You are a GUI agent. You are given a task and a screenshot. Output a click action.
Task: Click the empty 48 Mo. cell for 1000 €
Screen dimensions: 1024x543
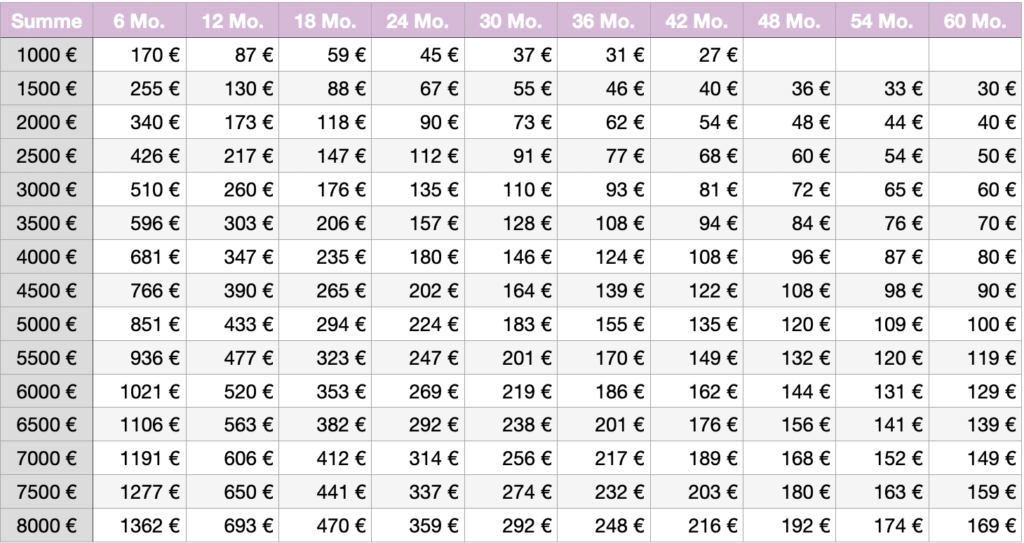(x=790, y=55)
